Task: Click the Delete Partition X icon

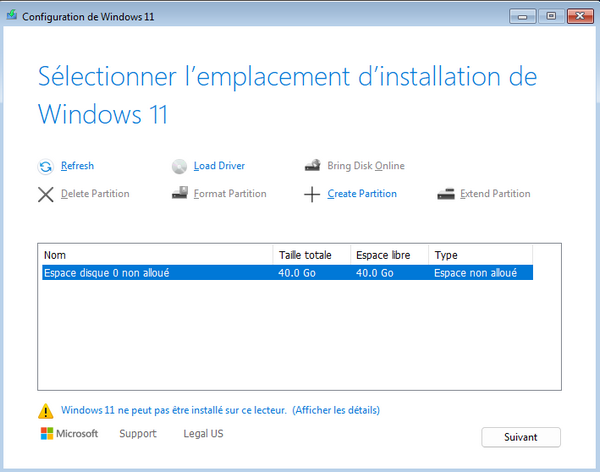Action: click(x=45, y=194)
